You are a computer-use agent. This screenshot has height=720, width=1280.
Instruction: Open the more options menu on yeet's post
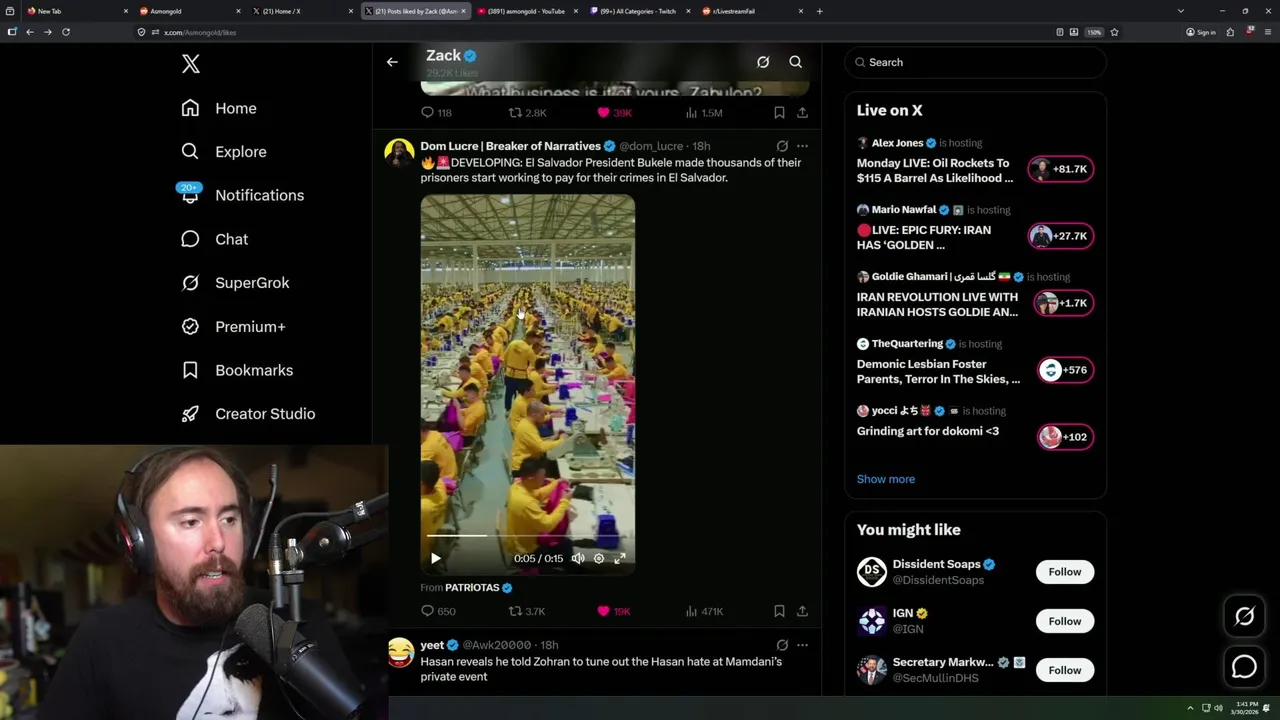click(802, 645)
